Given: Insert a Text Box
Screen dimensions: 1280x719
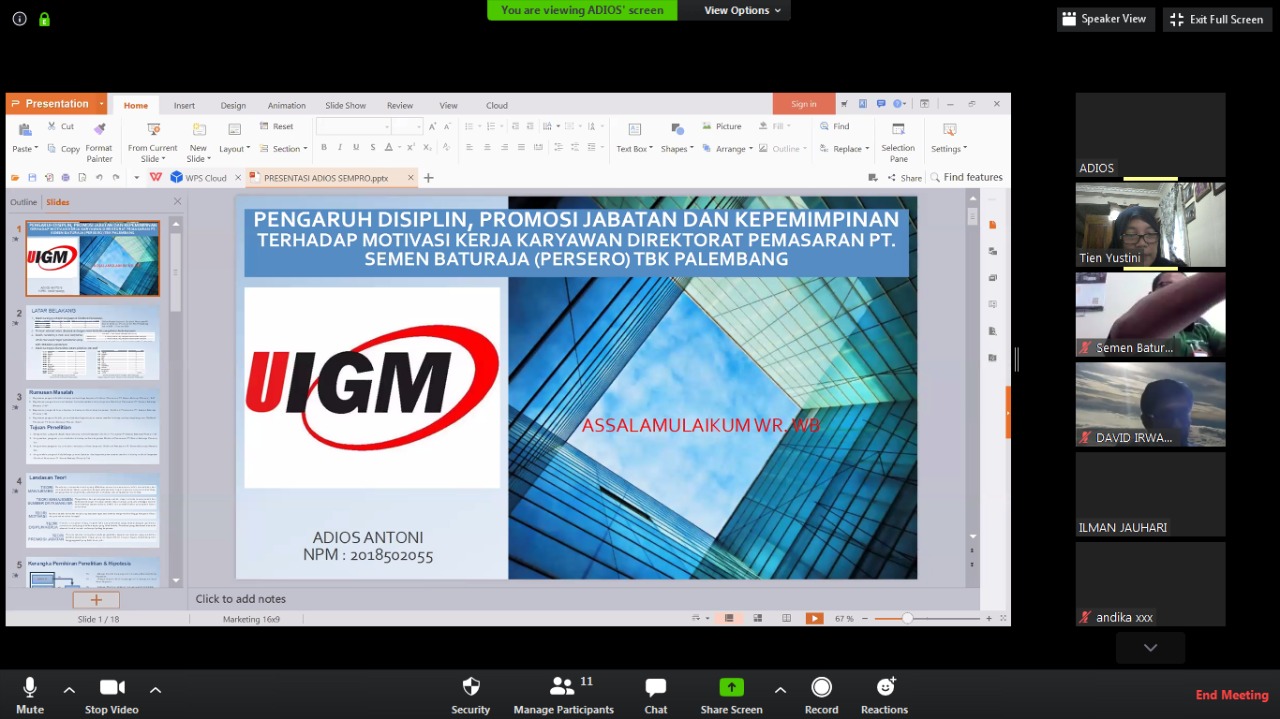Looking at the screenshot, I should [x=634, y=138].
